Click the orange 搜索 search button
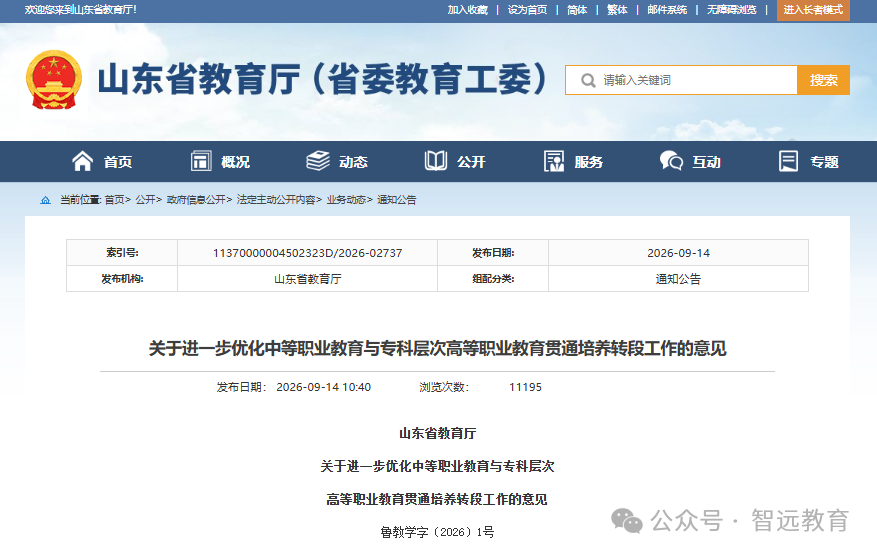877x555 pixels. click(x=823, y=80)
